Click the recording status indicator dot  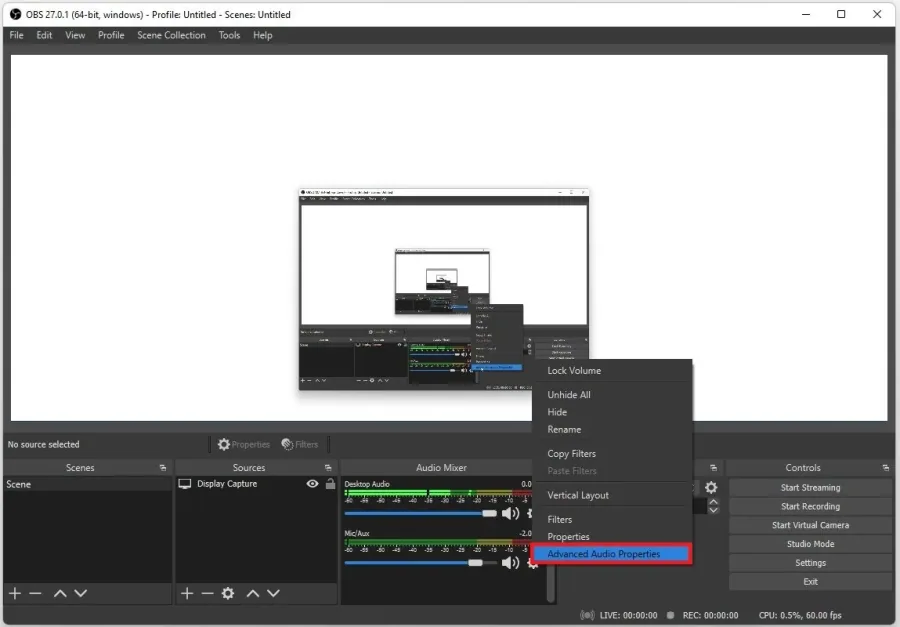670,615
